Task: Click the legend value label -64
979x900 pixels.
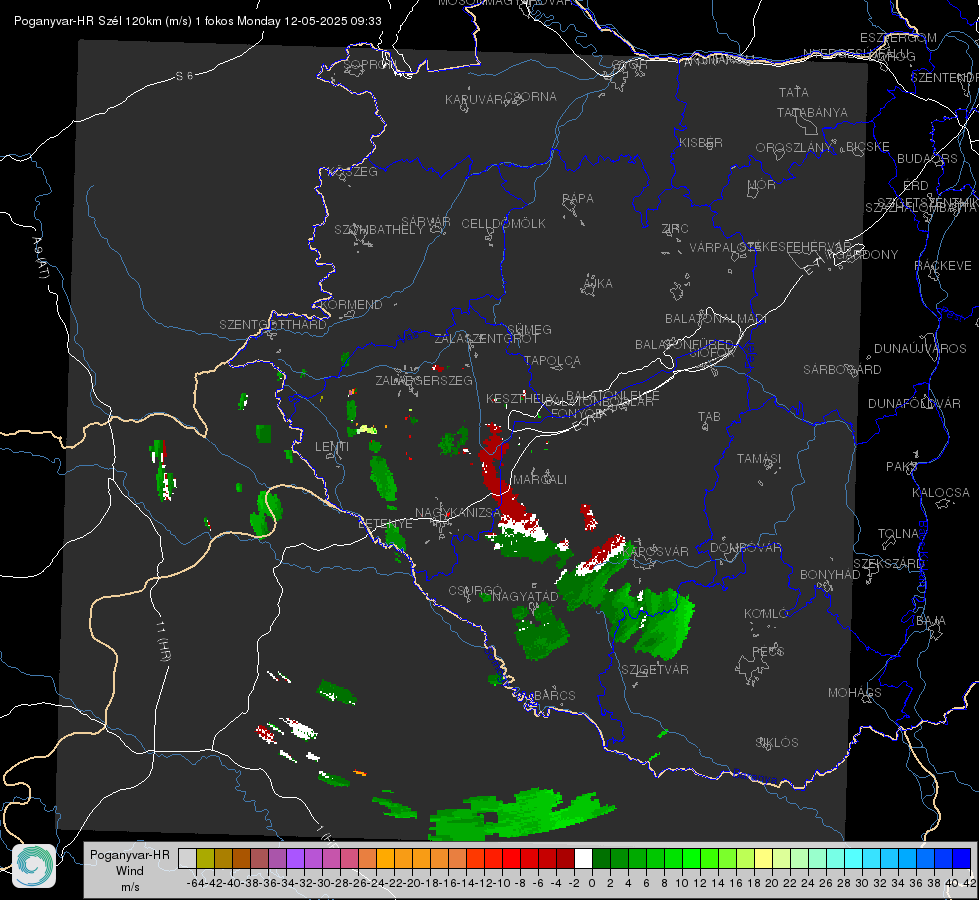Action: (196, 883)
